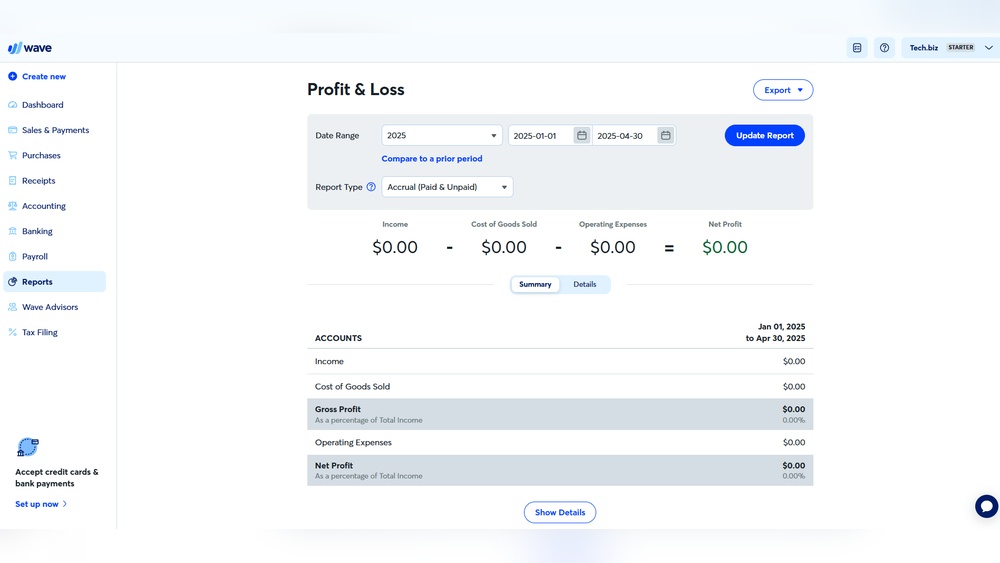The width and height of the screenshot is (1000, 563).
Task: Open the help question mark icon
Action: click(884, 48)
